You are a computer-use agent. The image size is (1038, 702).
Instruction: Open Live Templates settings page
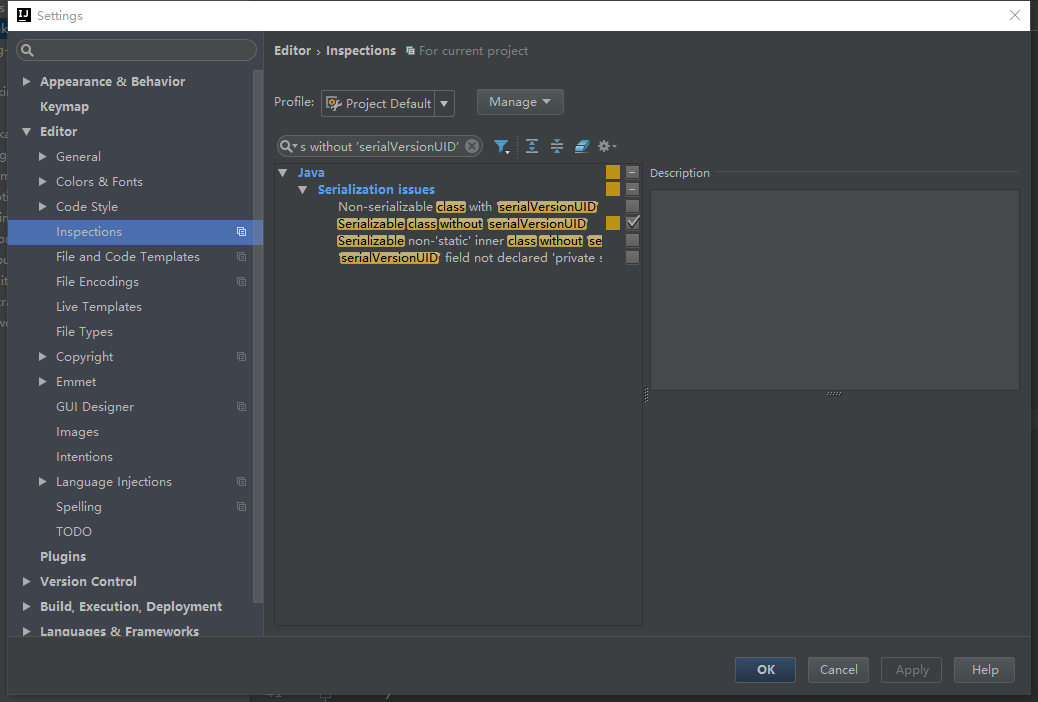point(99,307)
